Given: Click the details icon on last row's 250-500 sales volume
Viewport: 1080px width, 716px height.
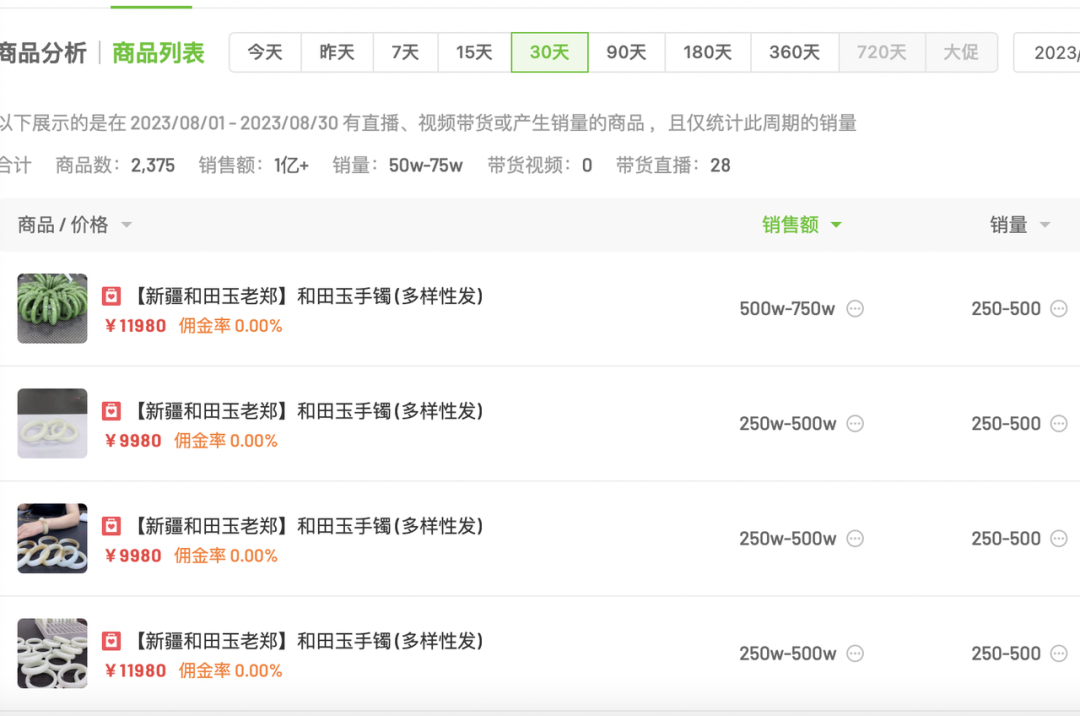Looking at the screenshot, I should [x=1059, y=654].
